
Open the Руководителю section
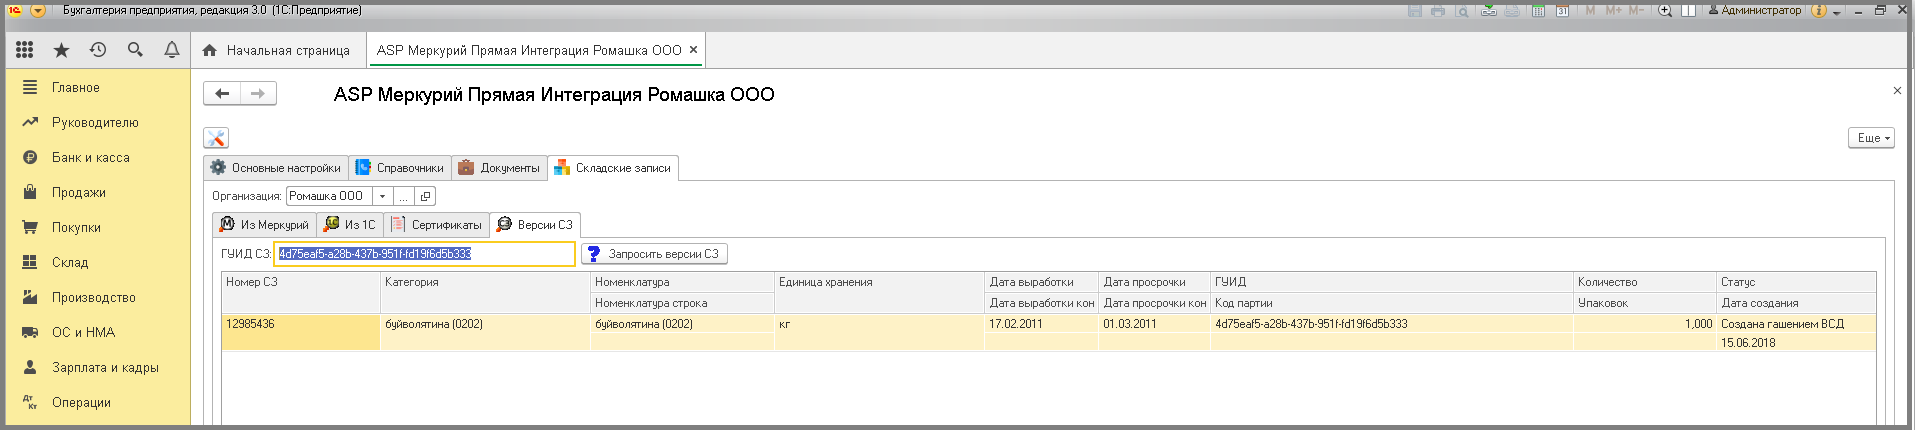(x=95, y=123)
